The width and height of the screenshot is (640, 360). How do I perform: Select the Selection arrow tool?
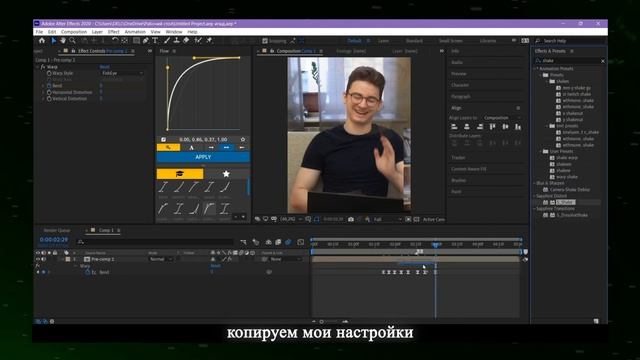53,40
